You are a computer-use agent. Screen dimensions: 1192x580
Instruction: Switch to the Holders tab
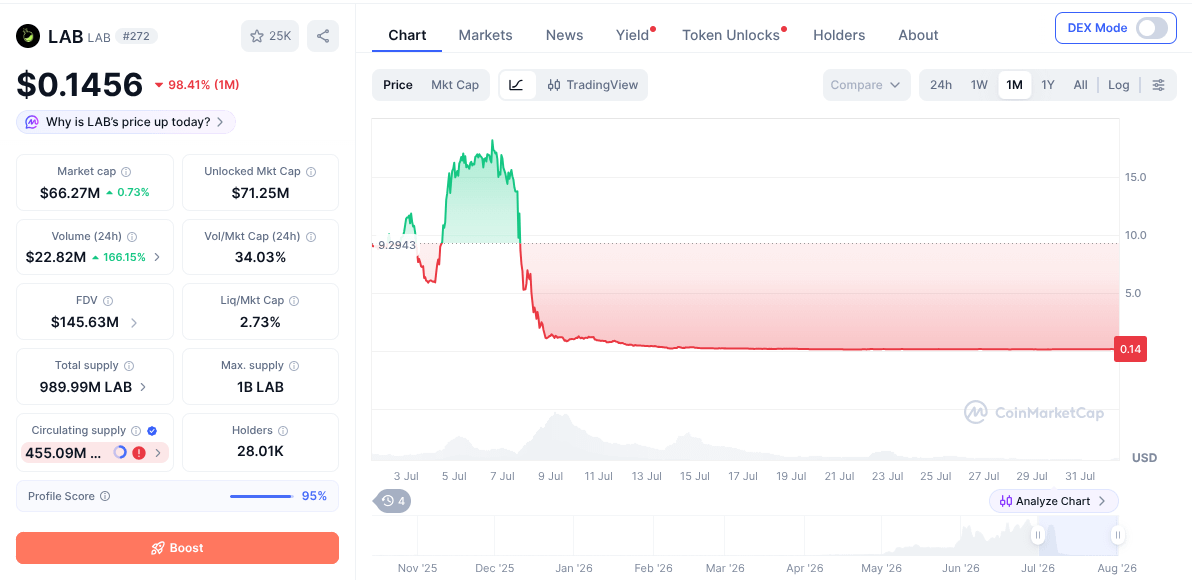click(x=839, y=35)
